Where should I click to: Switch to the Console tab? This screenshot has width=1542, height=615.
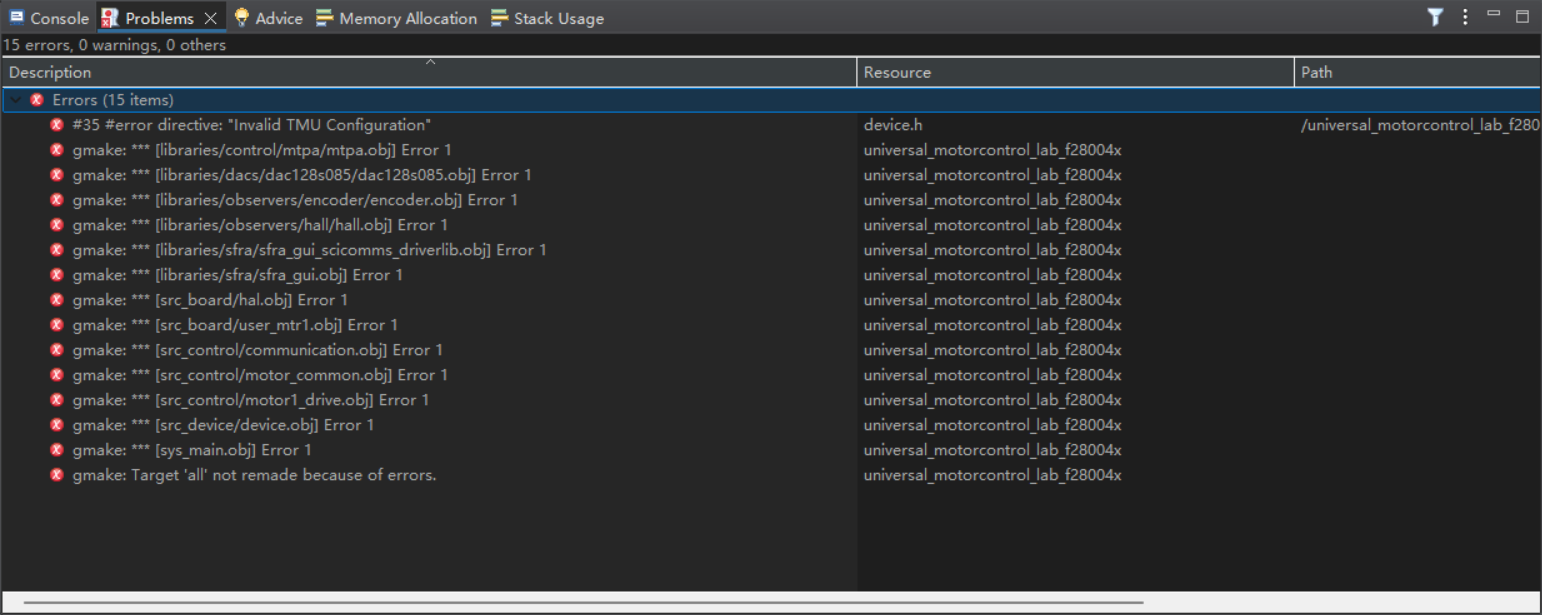(59, 18)
